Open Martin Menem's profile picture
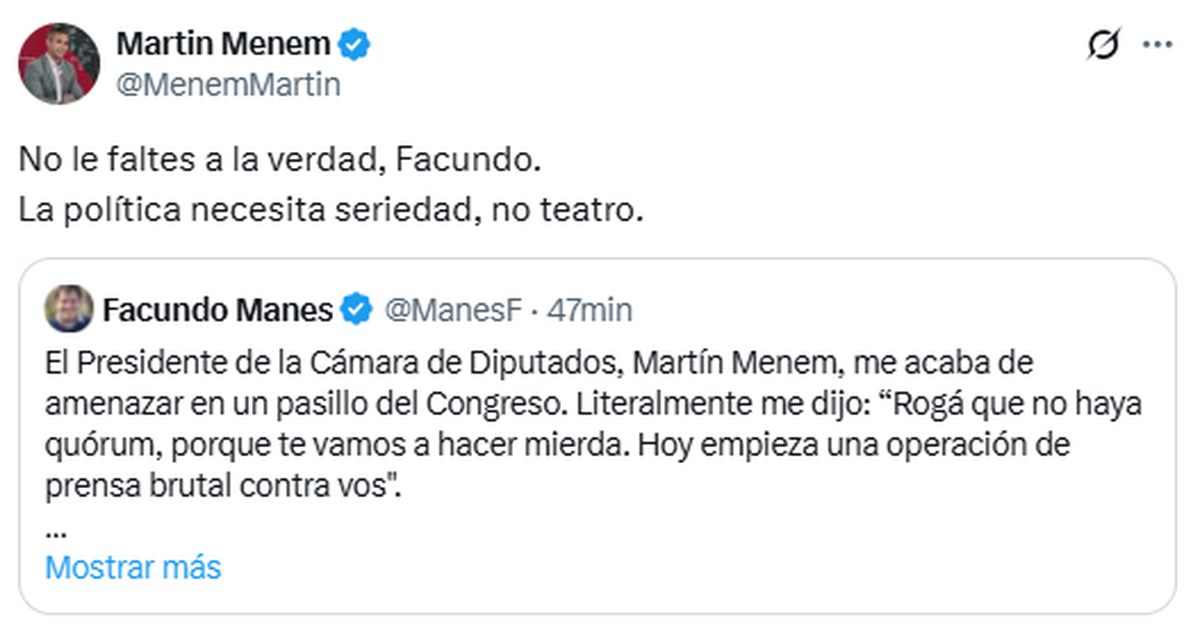 (58, 64)
